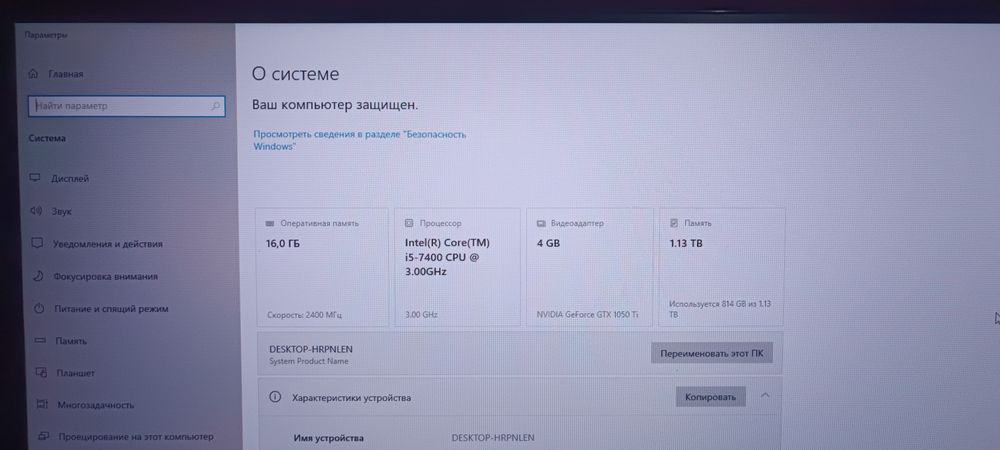Click the info icon beside Характеристики устройства

coord(275,397)
